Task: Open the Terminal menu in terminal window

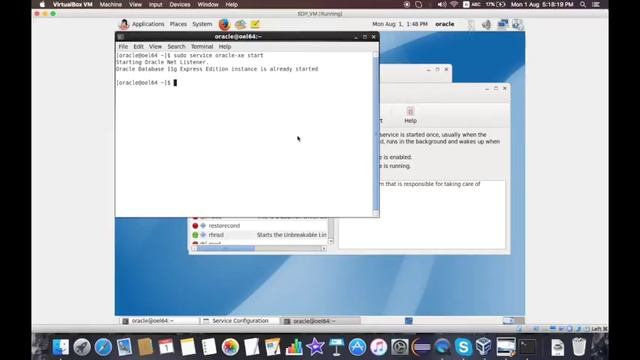Action: click(202, 47)
